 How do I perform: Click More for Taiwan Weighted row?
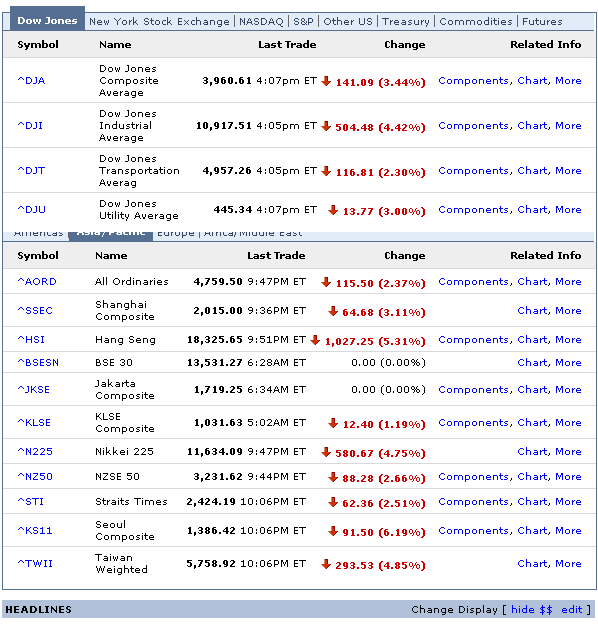pyautogui.click(x=568, y=564)
